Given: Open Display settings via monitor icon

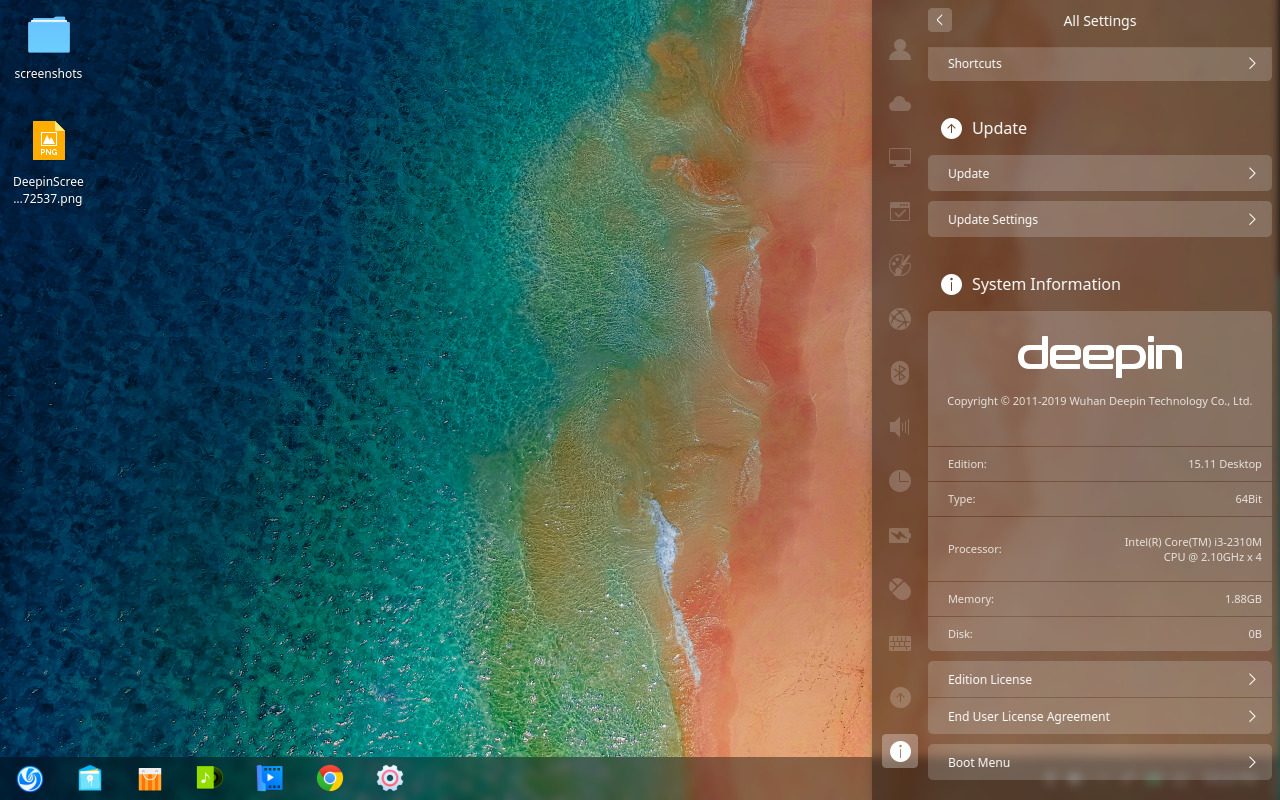Looking at the screenshot, I should (899, 157).
